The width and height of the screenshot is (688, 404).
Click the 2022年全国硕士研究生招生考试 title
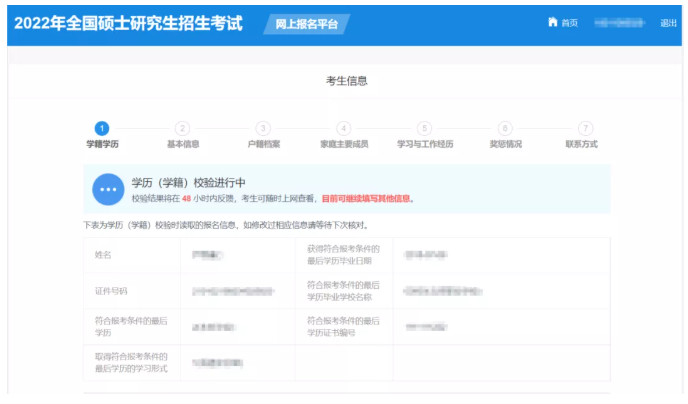coord(128,23)
